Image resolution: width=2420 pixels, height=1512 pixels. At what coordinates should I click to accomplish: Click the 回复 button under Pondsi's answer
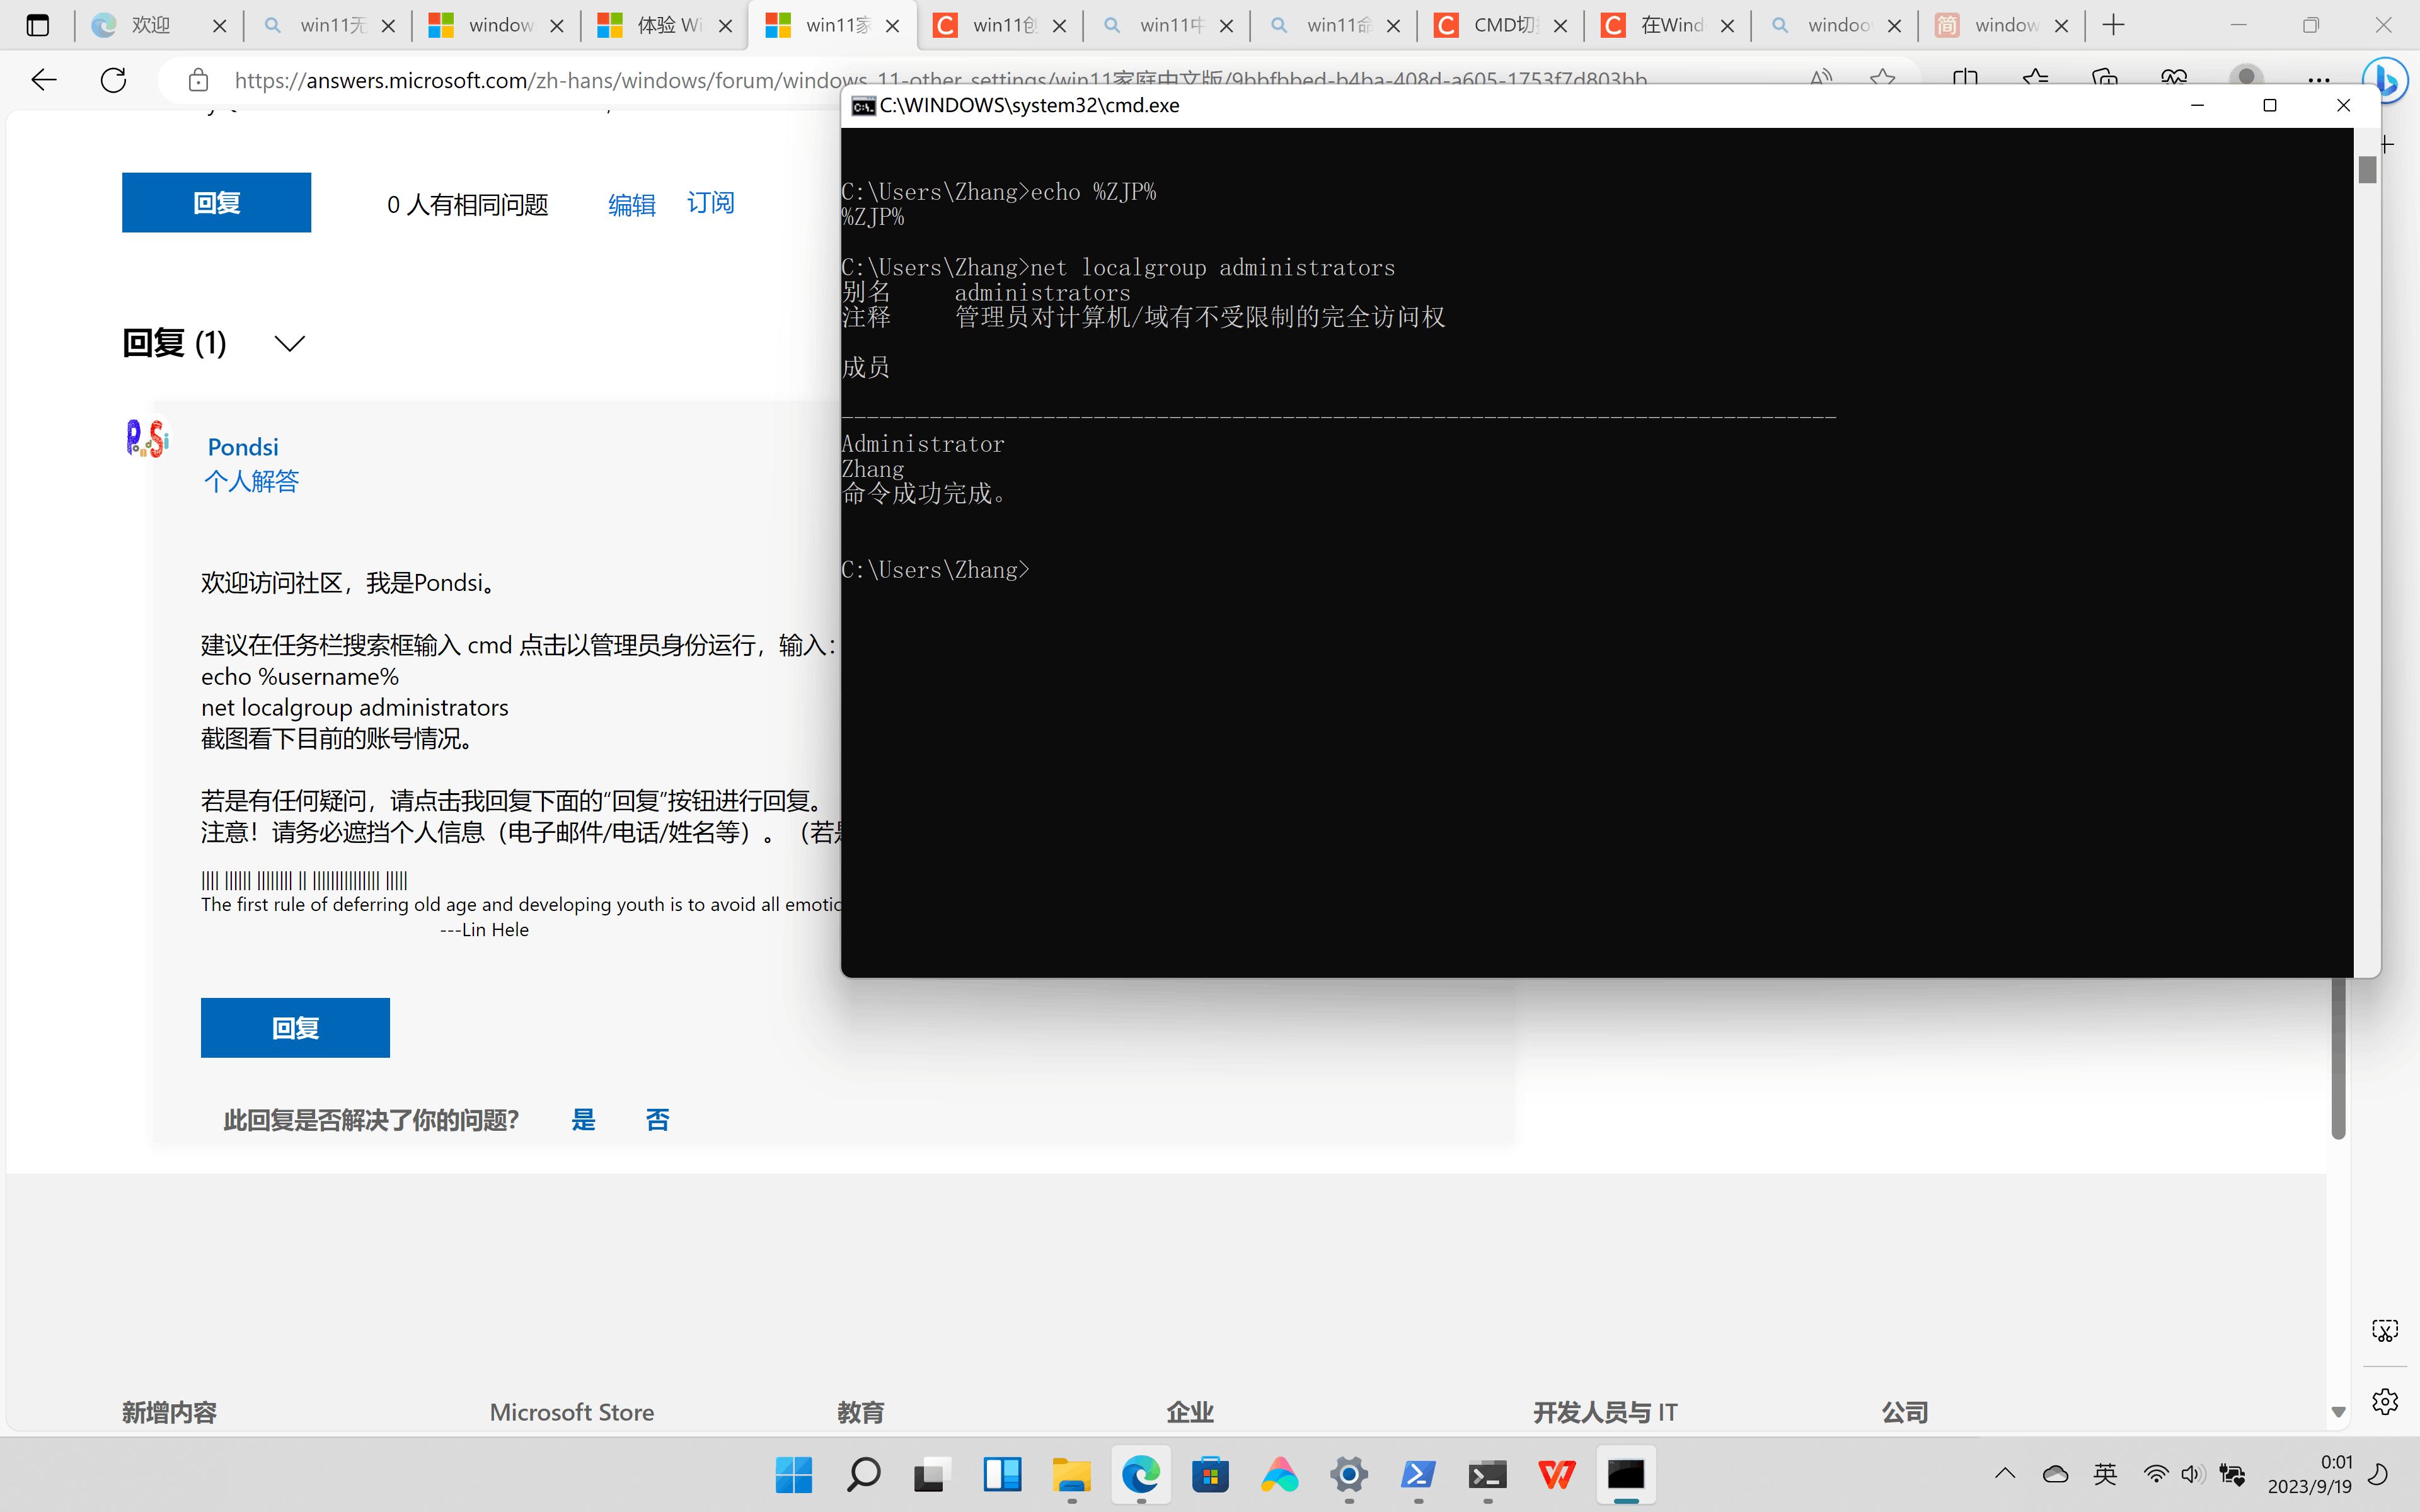click(x=295, y=1028)
